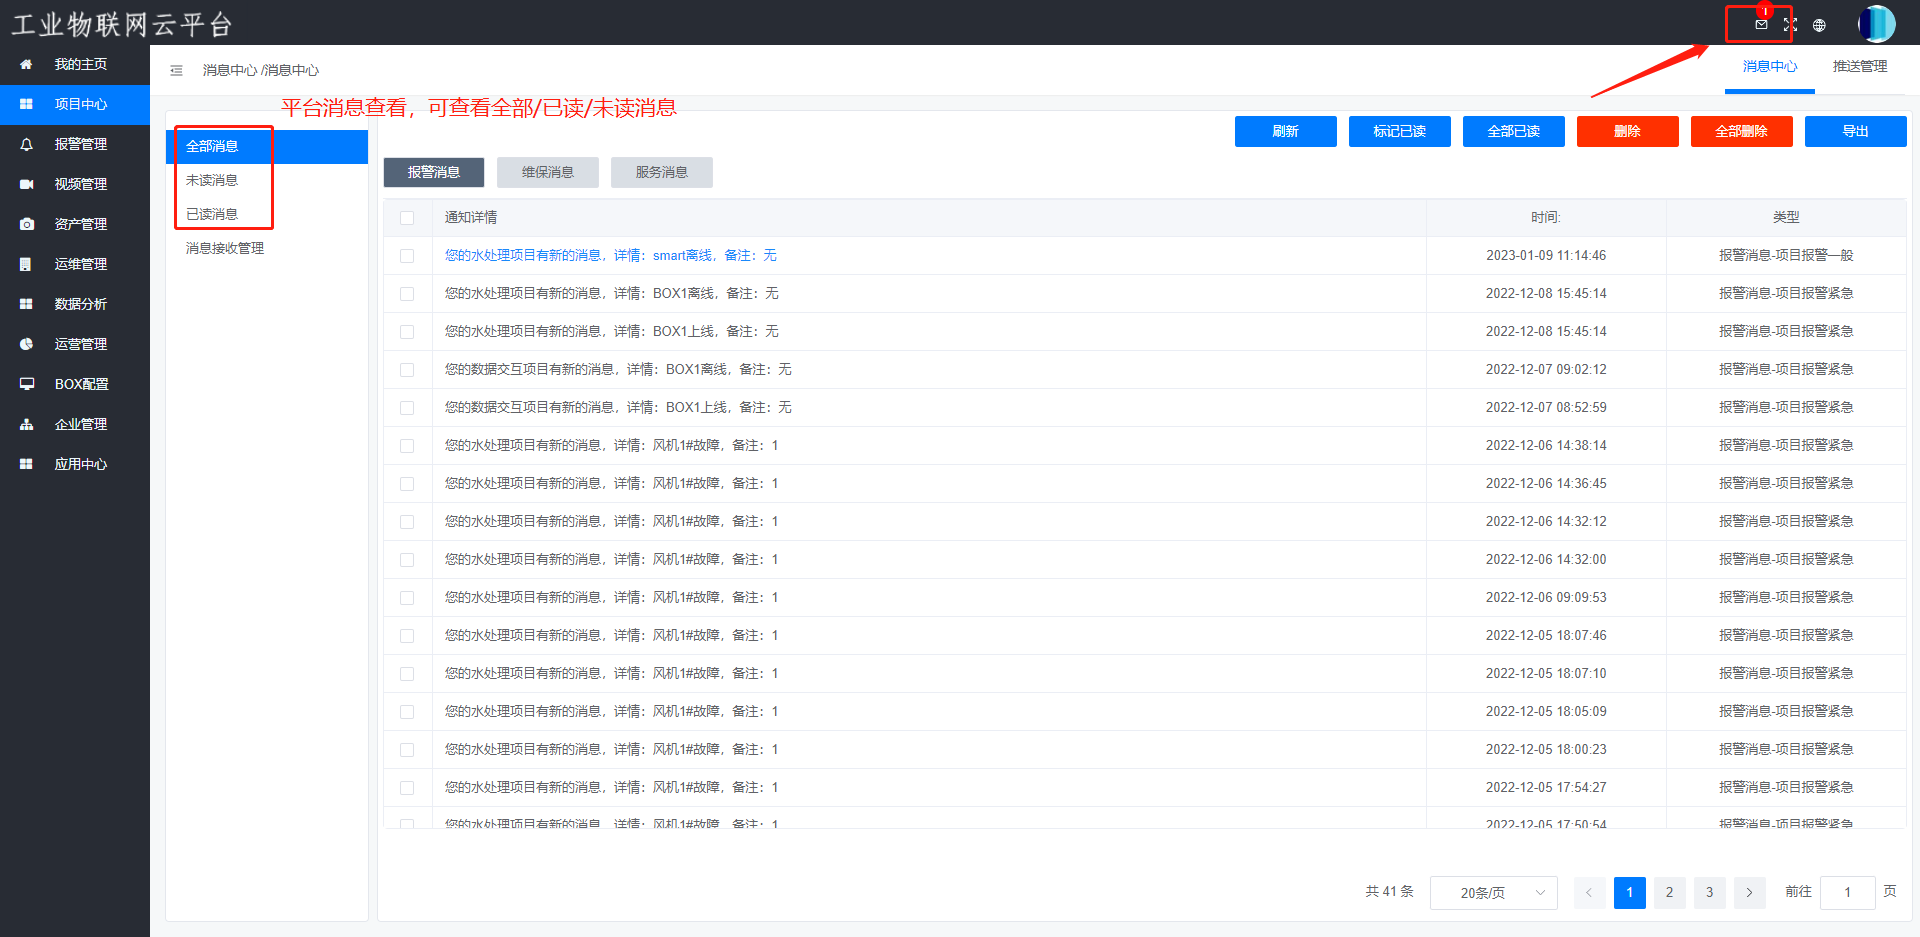This screenshot has width=1920, height=937.
Task: Click 类型 column header
Action: 1786,217
